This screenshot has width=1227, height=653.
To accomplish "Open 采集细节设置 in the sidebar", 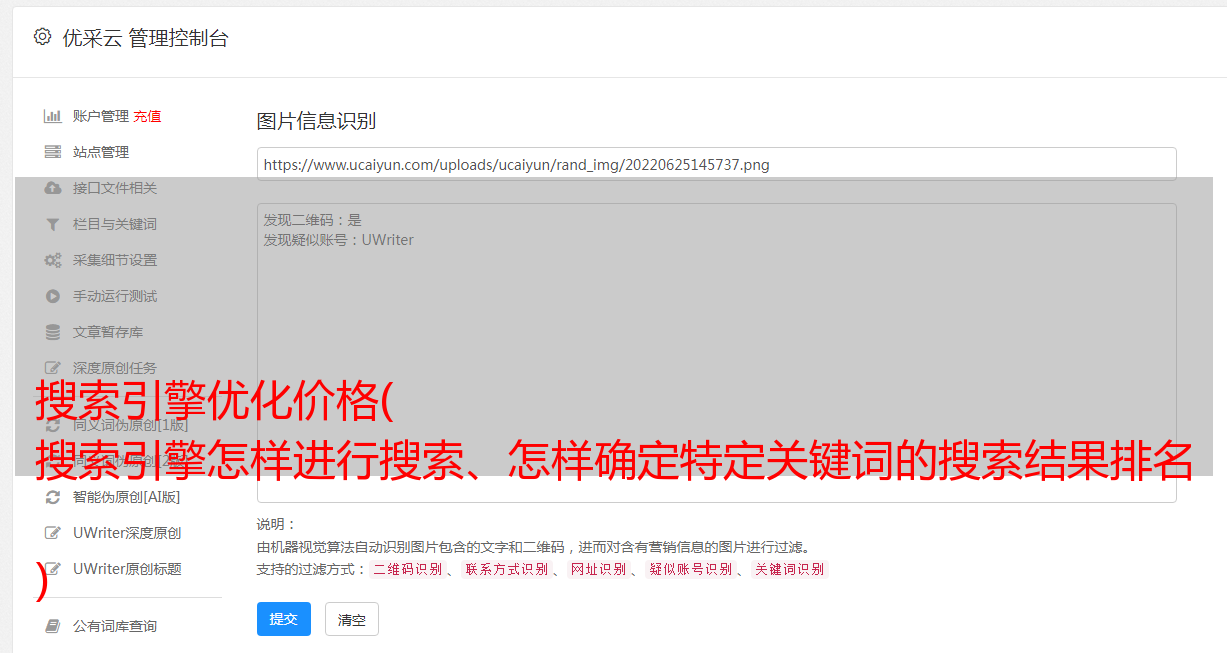I will pos(115,260).
